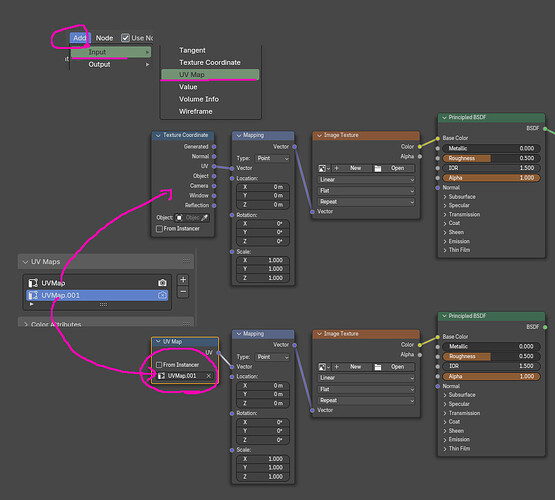The width and height of the screenshot is (555, 500).
Task: Adjust Alpha slider in upper Principled BSDF
Action: click(491, 178)
